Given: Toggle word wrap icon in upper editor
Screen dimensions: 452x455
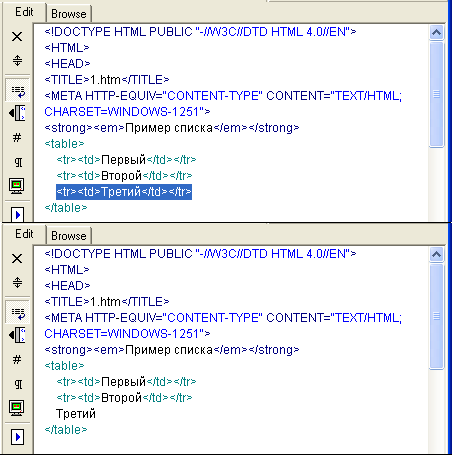Looking at the screenshot, I should (x=18, y=91).
